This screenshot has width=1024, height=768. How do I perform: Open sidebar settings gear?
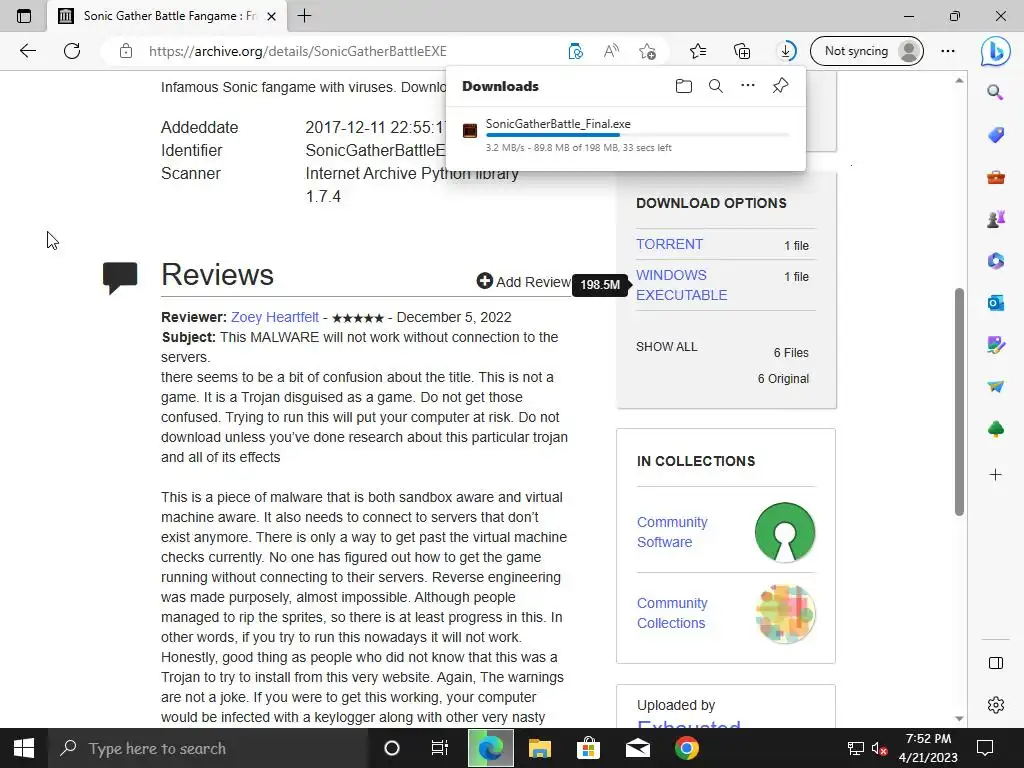tap(995, 705)
